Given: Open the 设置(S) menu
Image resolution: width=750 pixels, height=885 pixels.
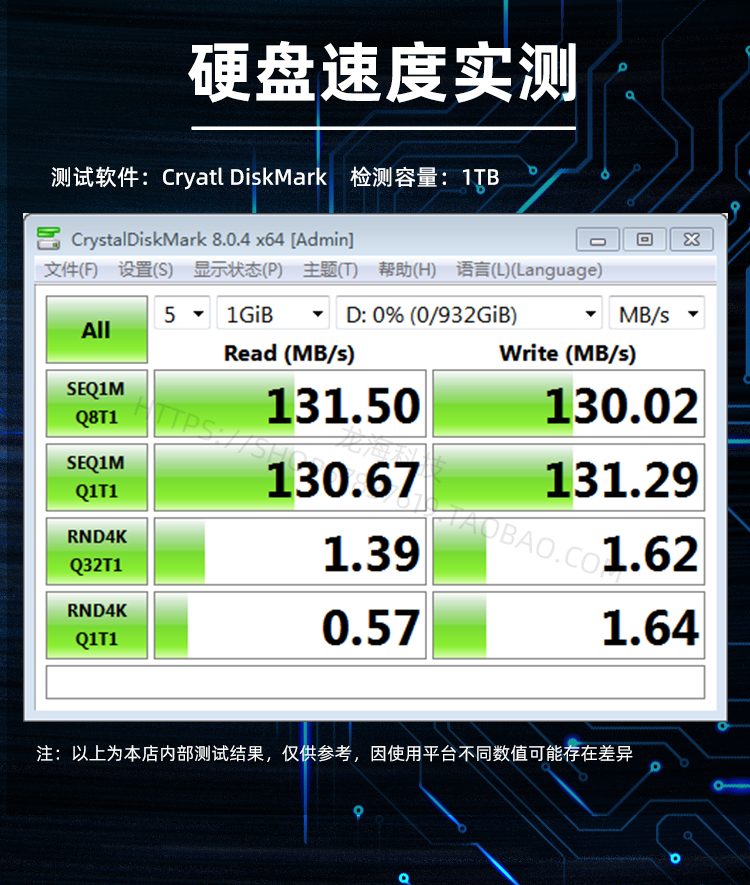Looking at the screenshot, I should (x=146, y=270).
